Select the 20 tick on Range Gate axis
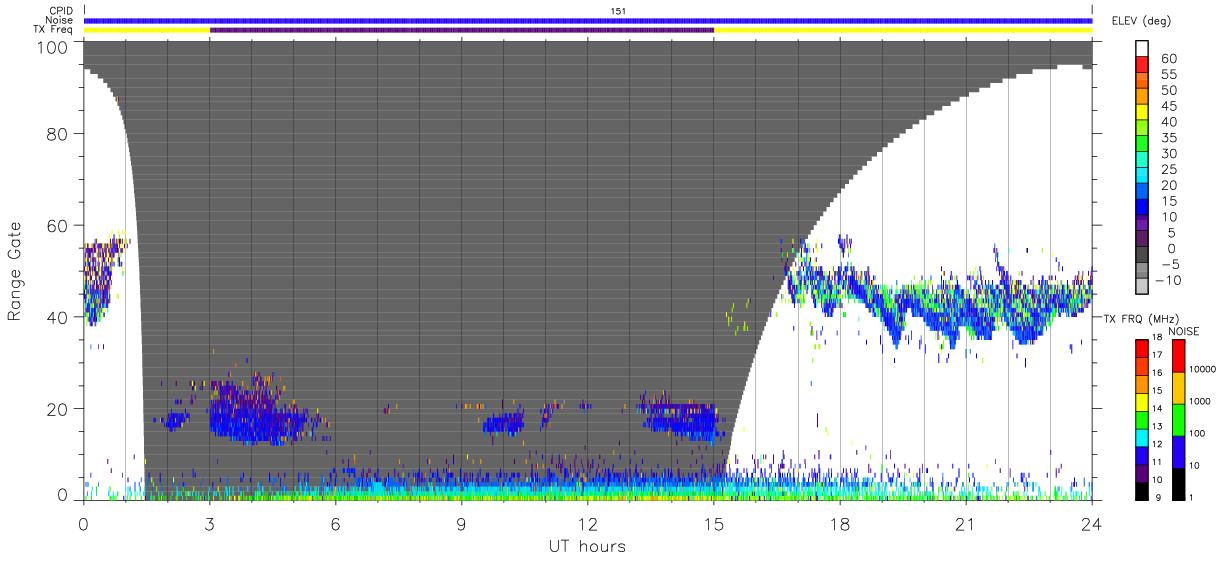The image size is (1228, 567). click(56, 408)
